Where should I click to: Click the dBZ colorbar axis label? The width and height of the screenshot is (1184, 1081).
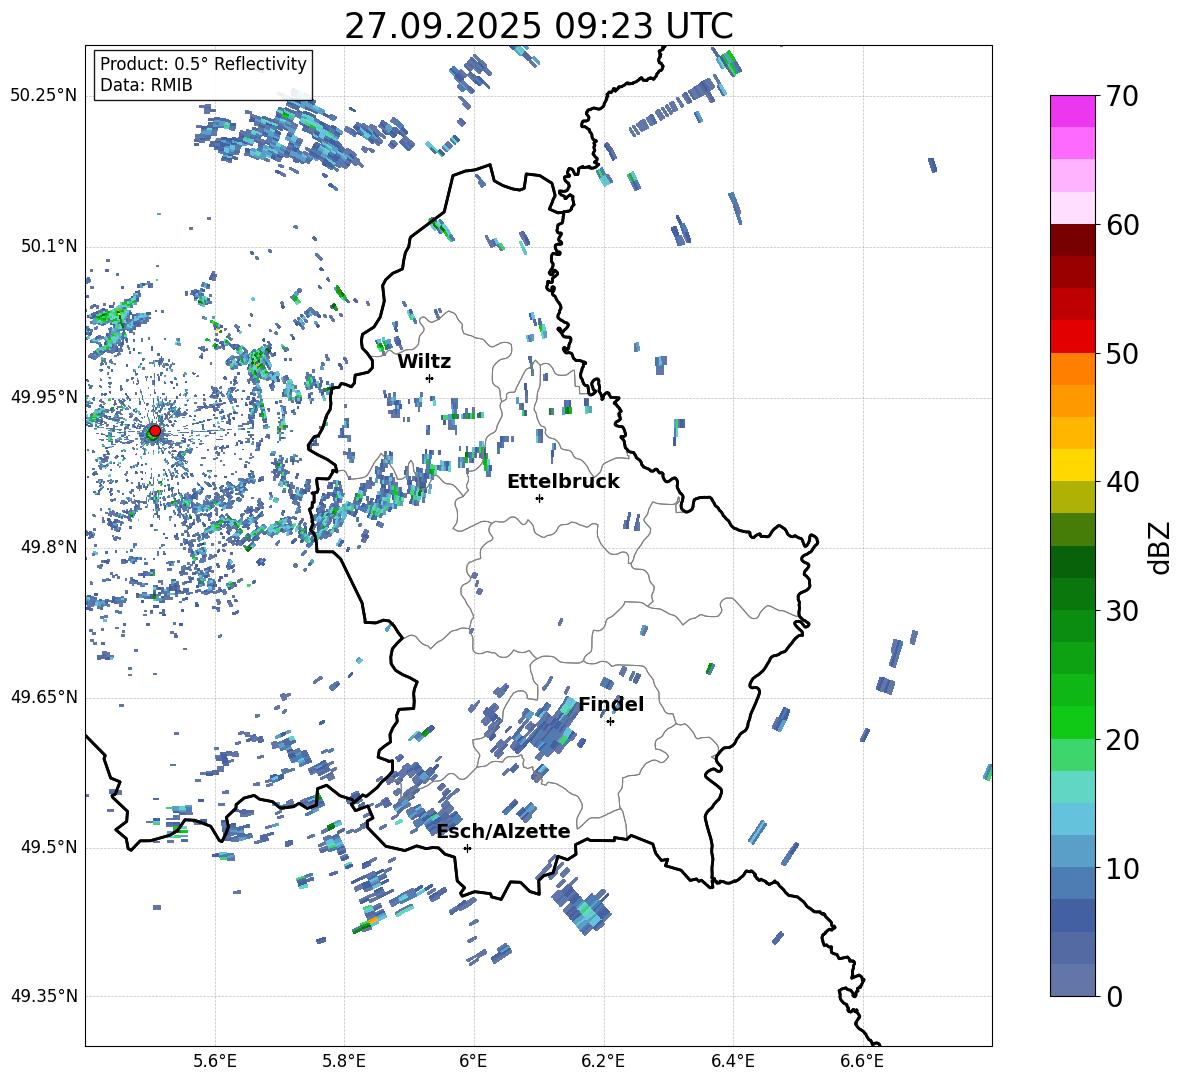pyautogui.click(x=1160, y=547)
